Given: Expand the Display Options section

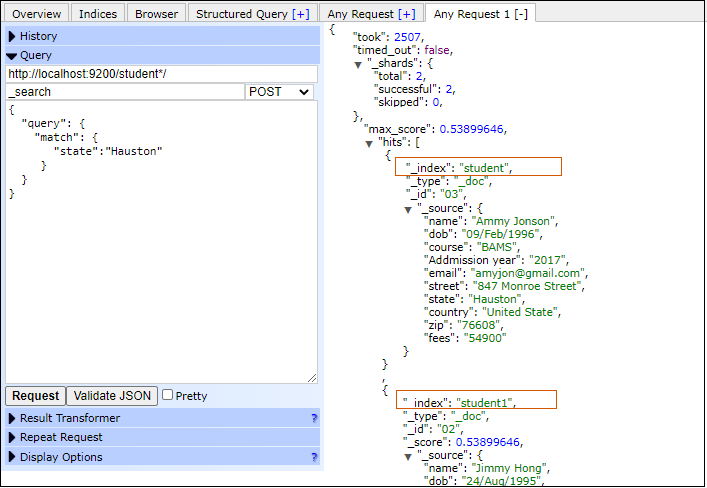Looking at the screenshot, I should tap(162, 457).
